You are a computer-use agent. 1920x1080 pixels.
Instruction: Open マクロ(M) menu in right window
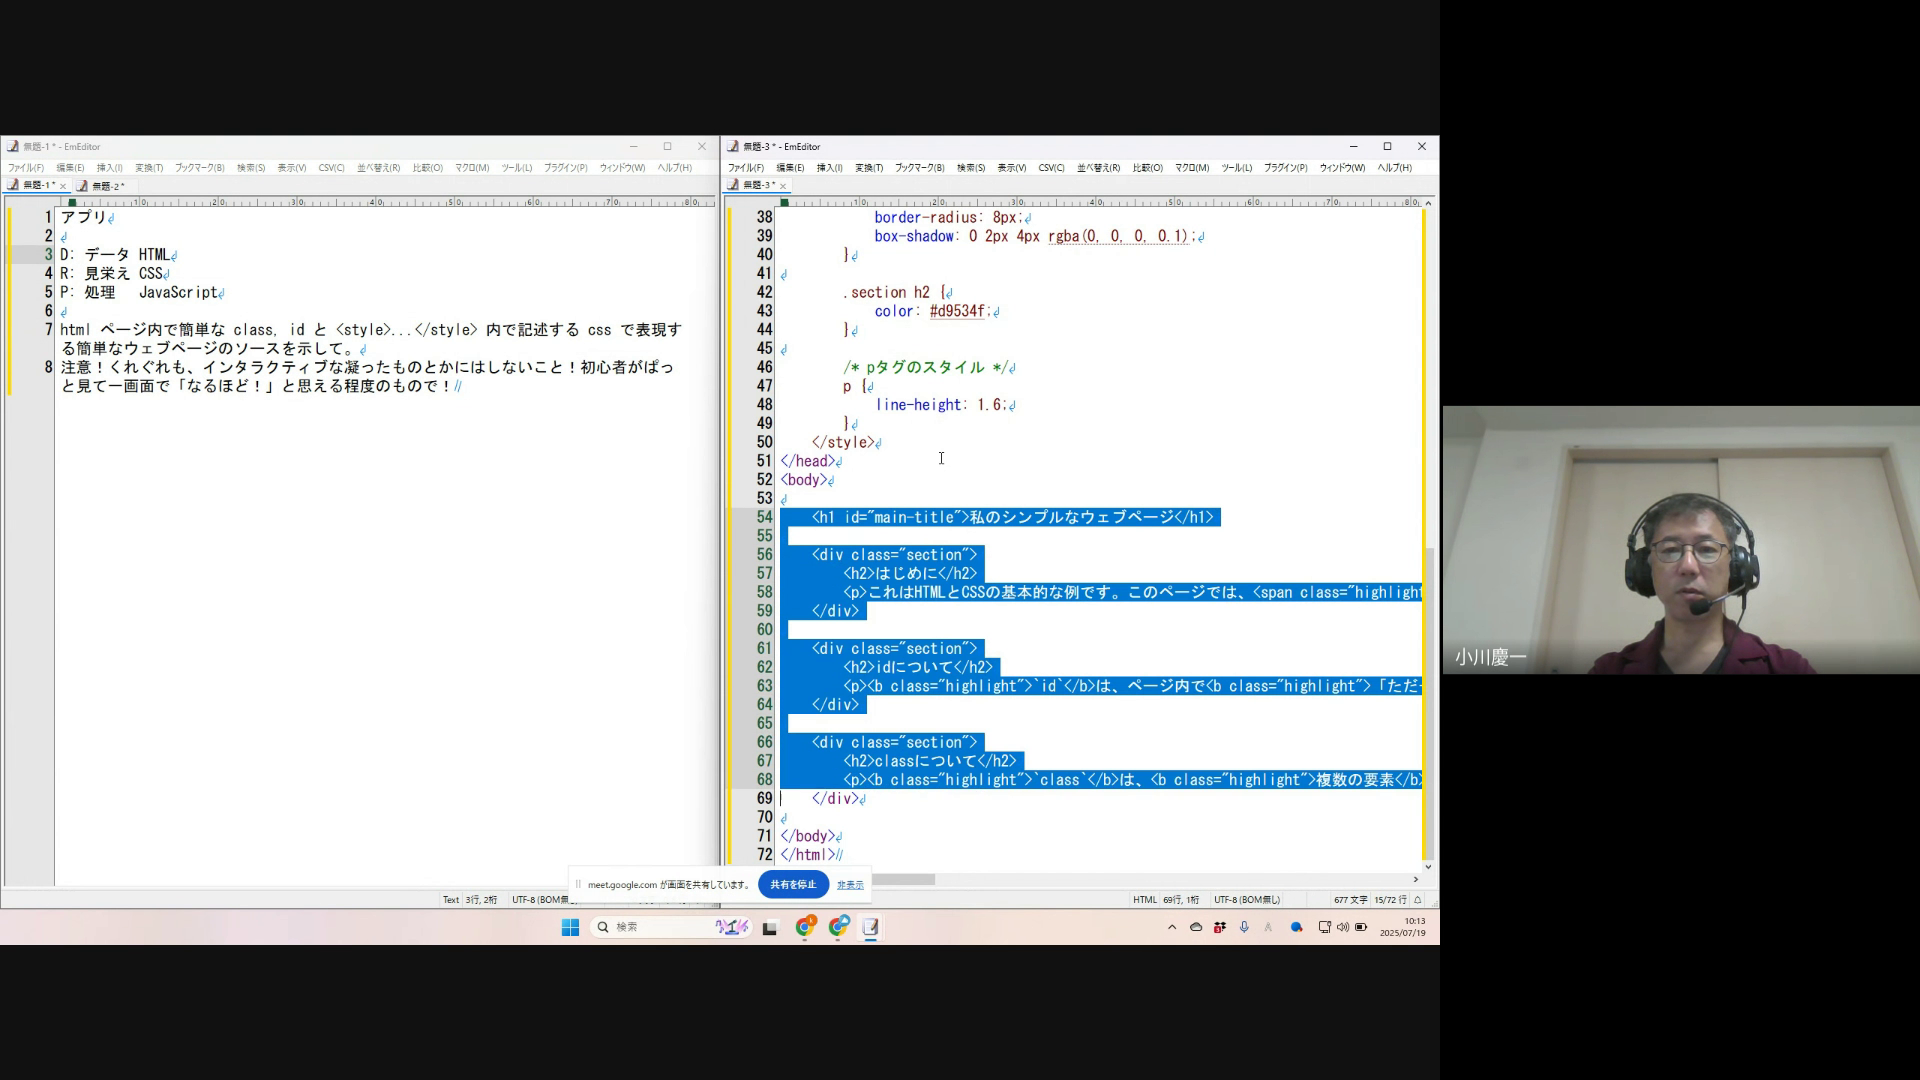1191,168
